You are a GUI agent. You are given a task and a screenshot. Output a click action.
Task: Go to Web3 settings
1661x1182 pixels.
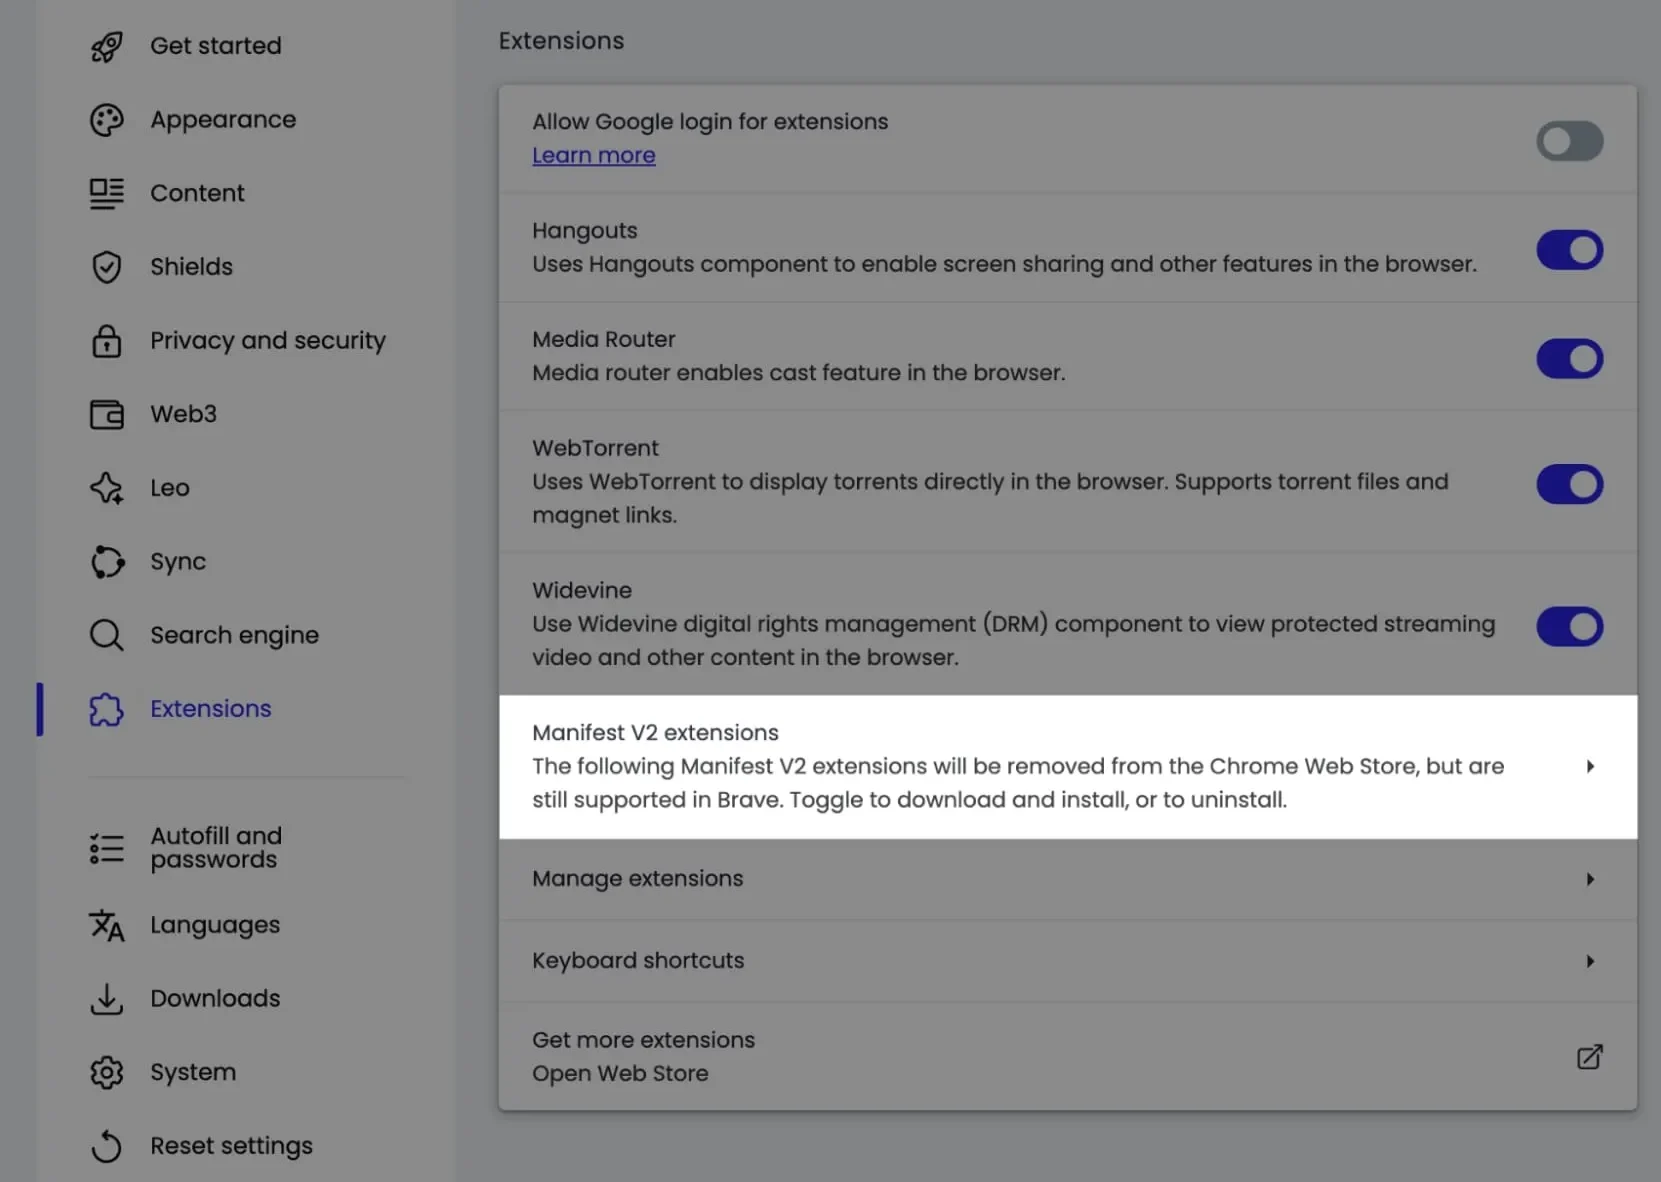click(183, 414)
